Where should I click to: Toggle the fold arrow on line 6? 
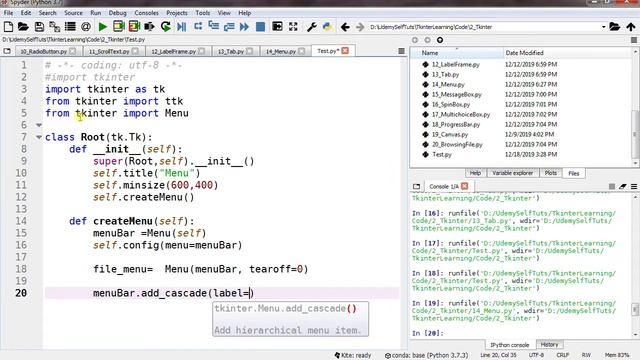[39, 125]
